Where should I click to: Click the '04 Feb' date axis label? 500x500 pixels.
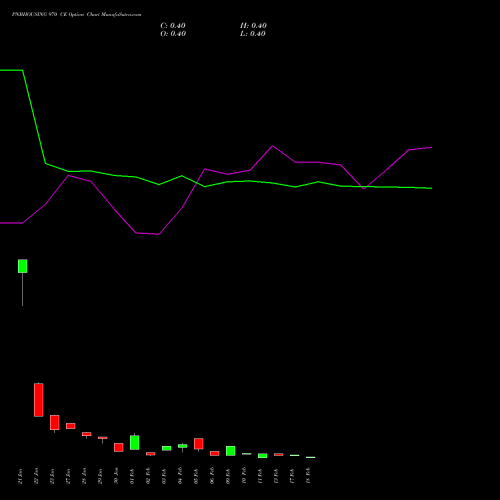[x=180, y=476]
